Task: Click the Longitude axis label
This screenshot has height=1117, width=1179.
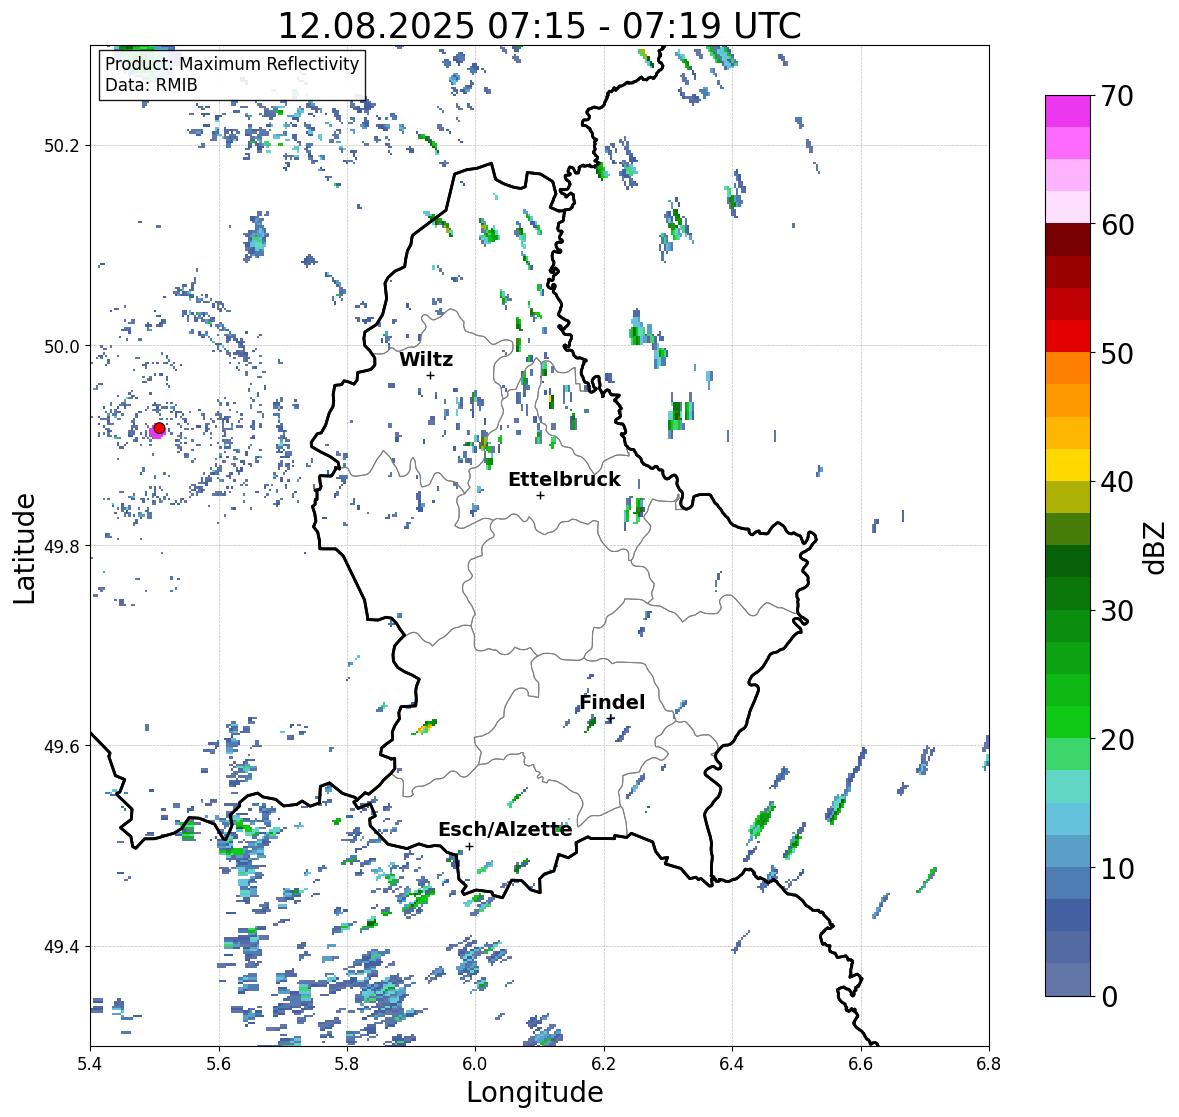Action: click(x=535, y=1092)
